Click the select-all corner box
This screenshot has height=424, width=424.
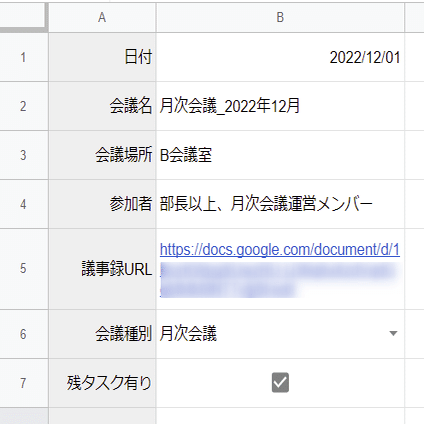[23, 16]
